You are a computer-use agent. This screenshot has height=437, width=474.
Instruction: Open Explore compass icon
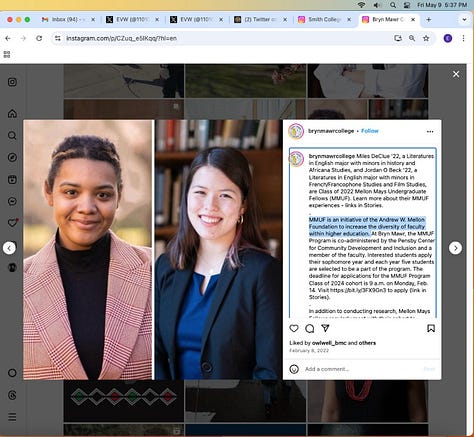12,157
